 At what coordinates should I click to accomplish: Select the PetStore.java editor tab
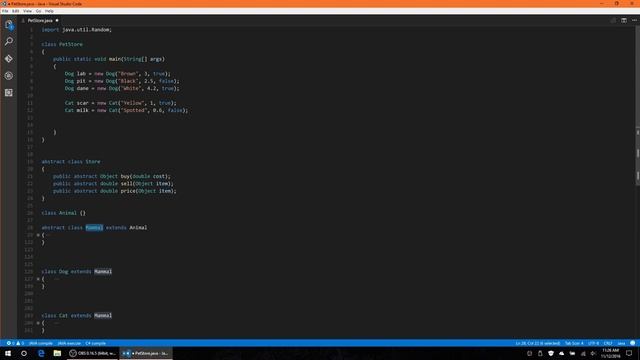click(40, 20)
